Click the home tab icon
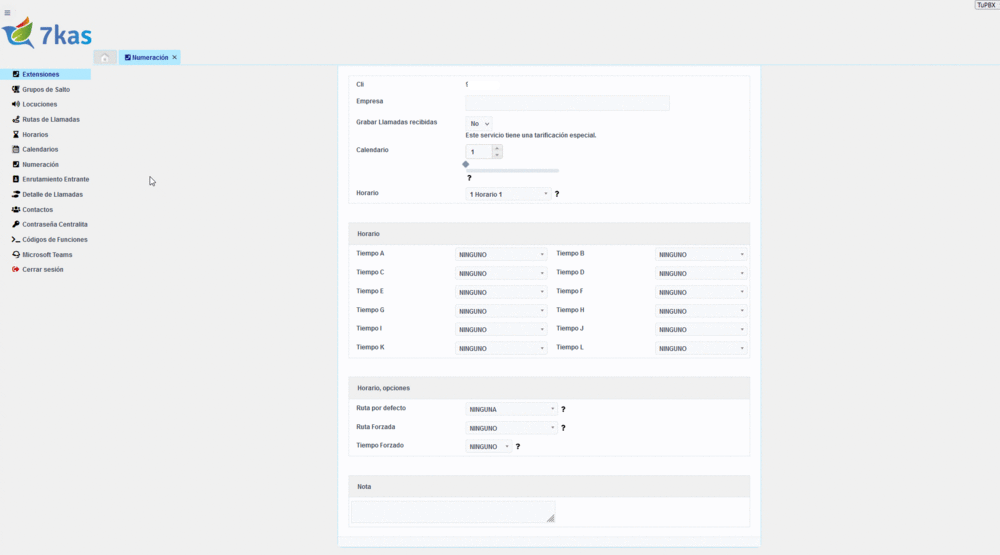Screen dimensions: 1000x555 105,58
